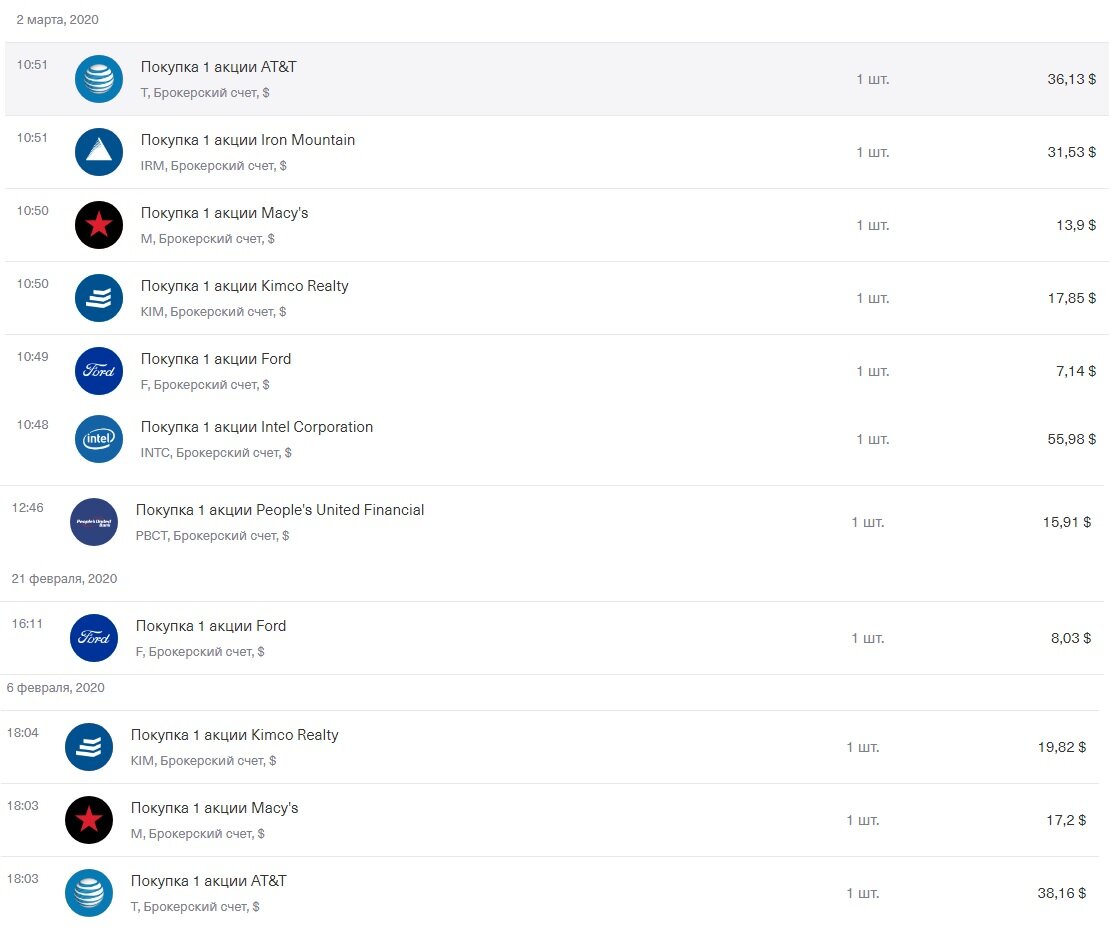Click the amount 19,82 $
Viewport: 1111px width, 929px height.
point(1061,748)
